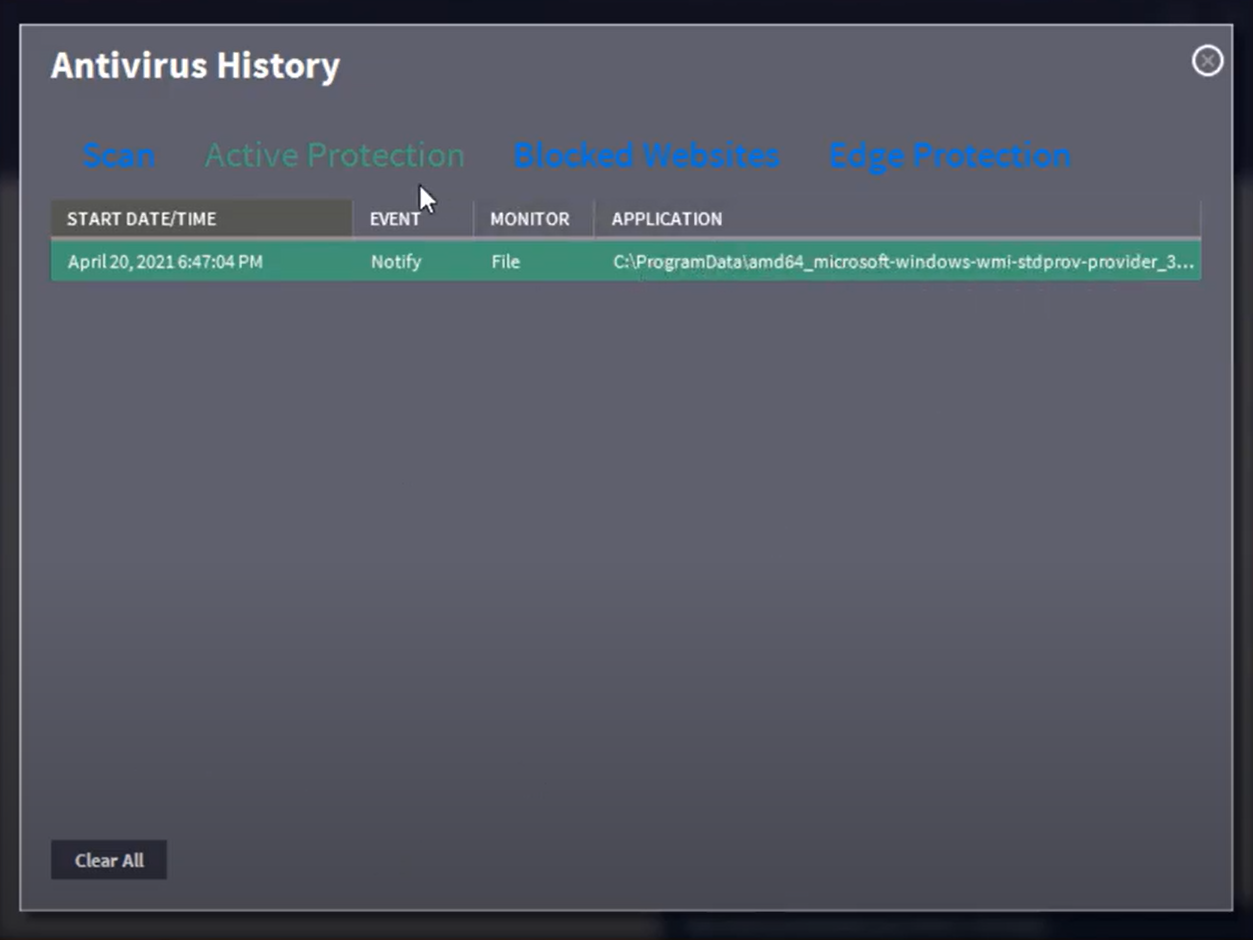Sort entries by the APPLICATION column

(666, 218)
